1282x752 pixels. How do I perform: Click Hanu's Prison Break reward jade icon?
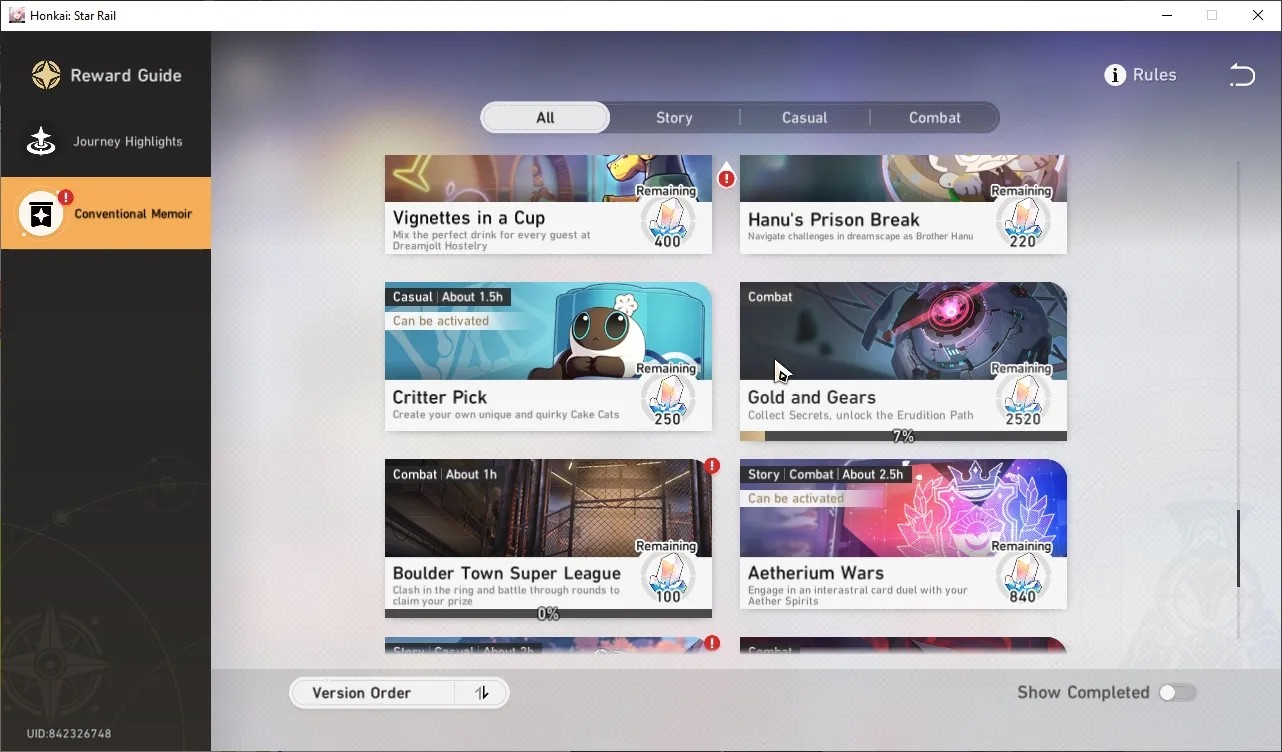click(x=1022, y=220)
